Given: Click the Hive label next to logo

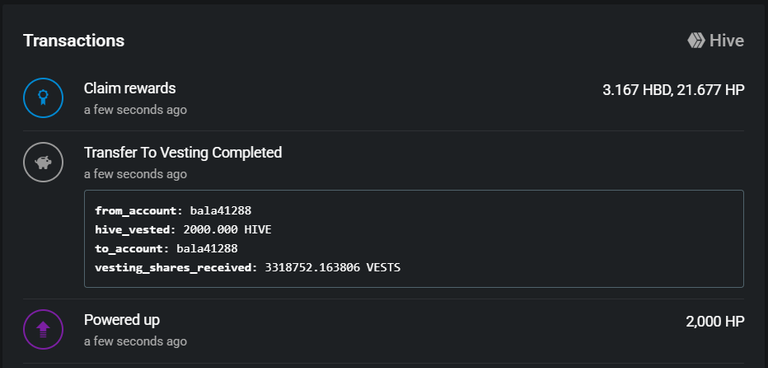Looking at the screenshot, I should [x=727, y=41].
